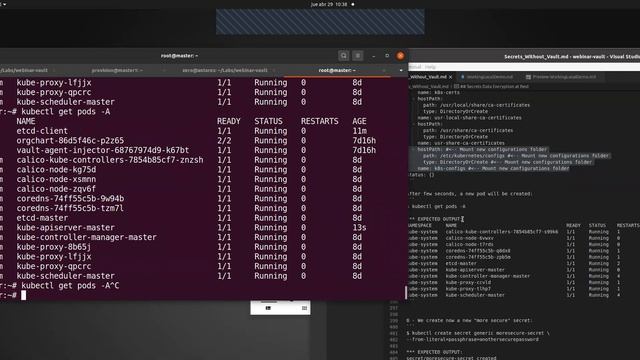Click the etcd-master pod name in terminal
640x360 pixels.
[42, 218]
